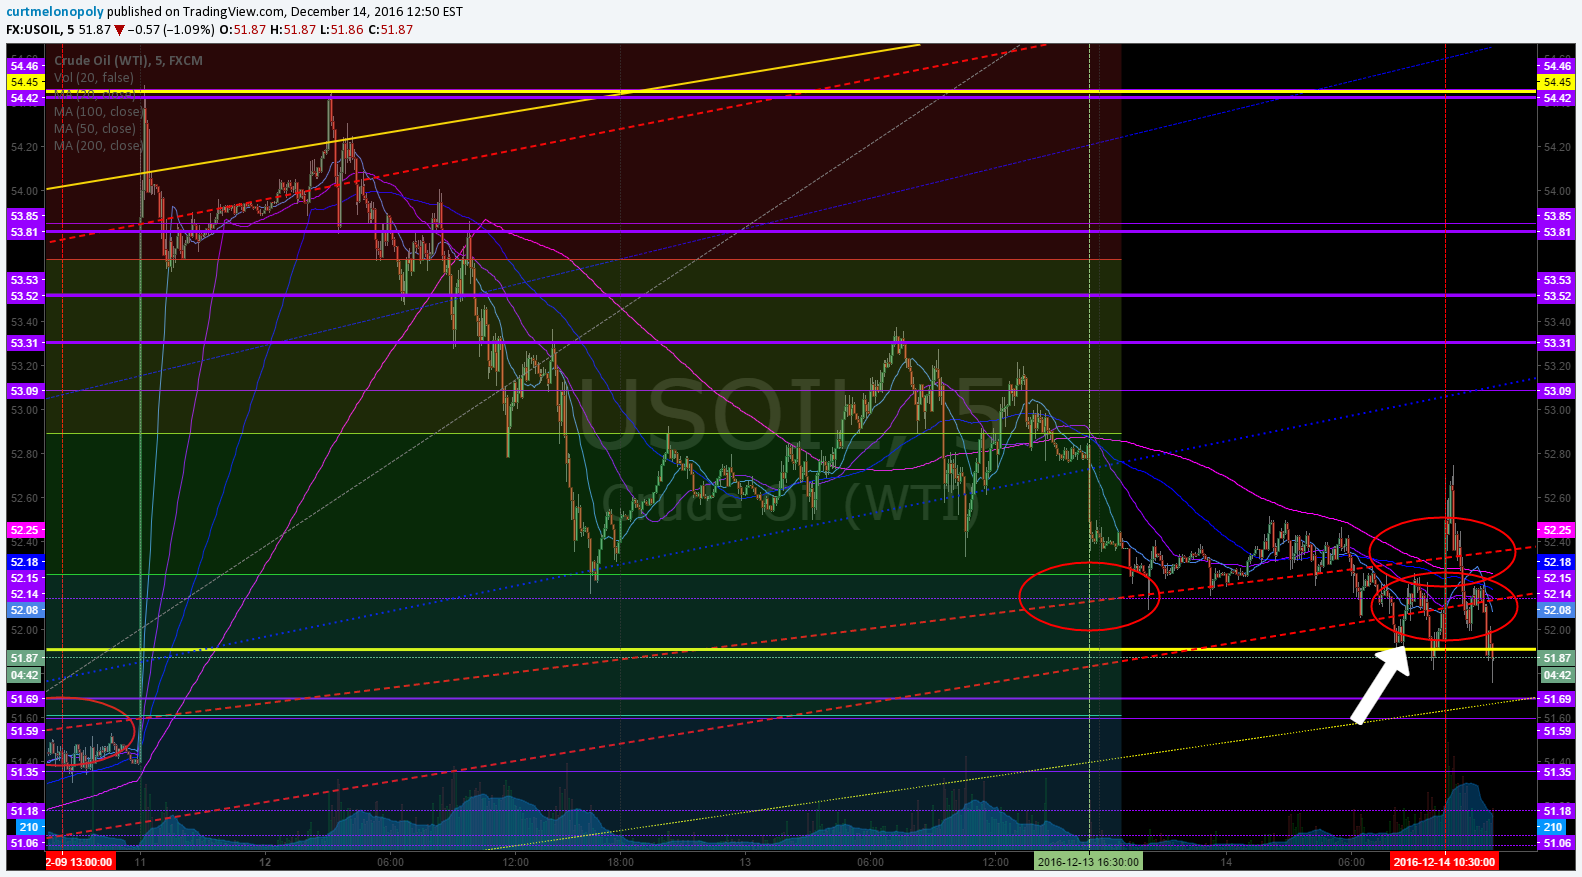Click the current price 51.87 label on left axis

coord(25,658)
